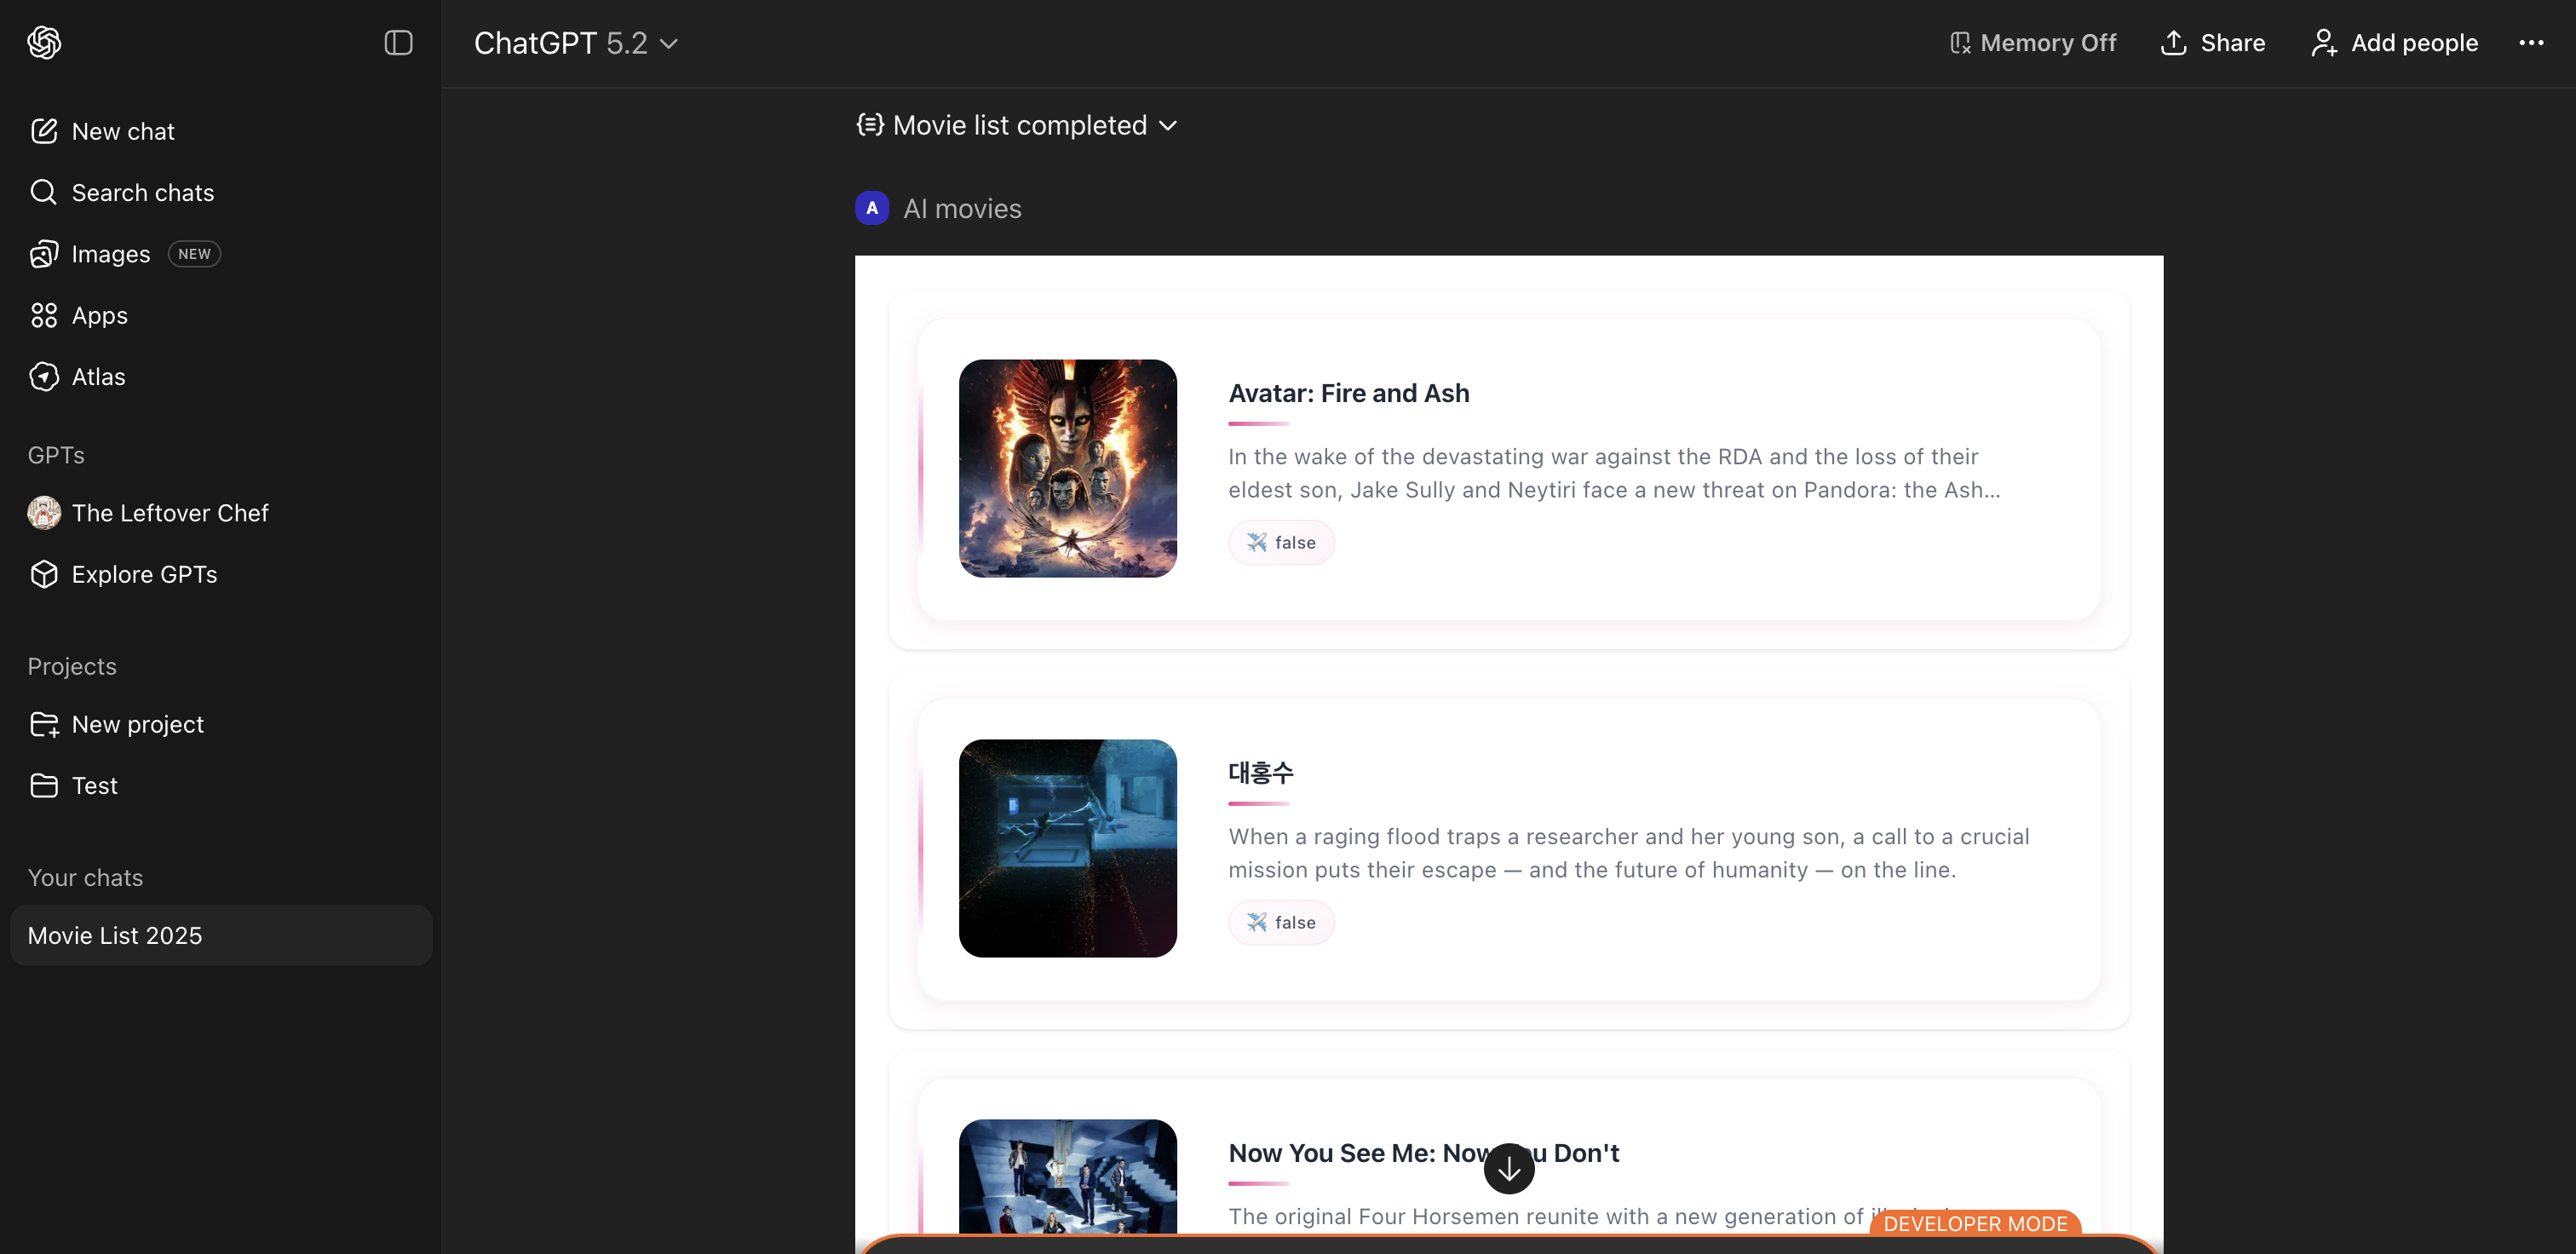Browse the Apps section
The height and width of the screenshot is (1254, 2576).
(98, 315)
